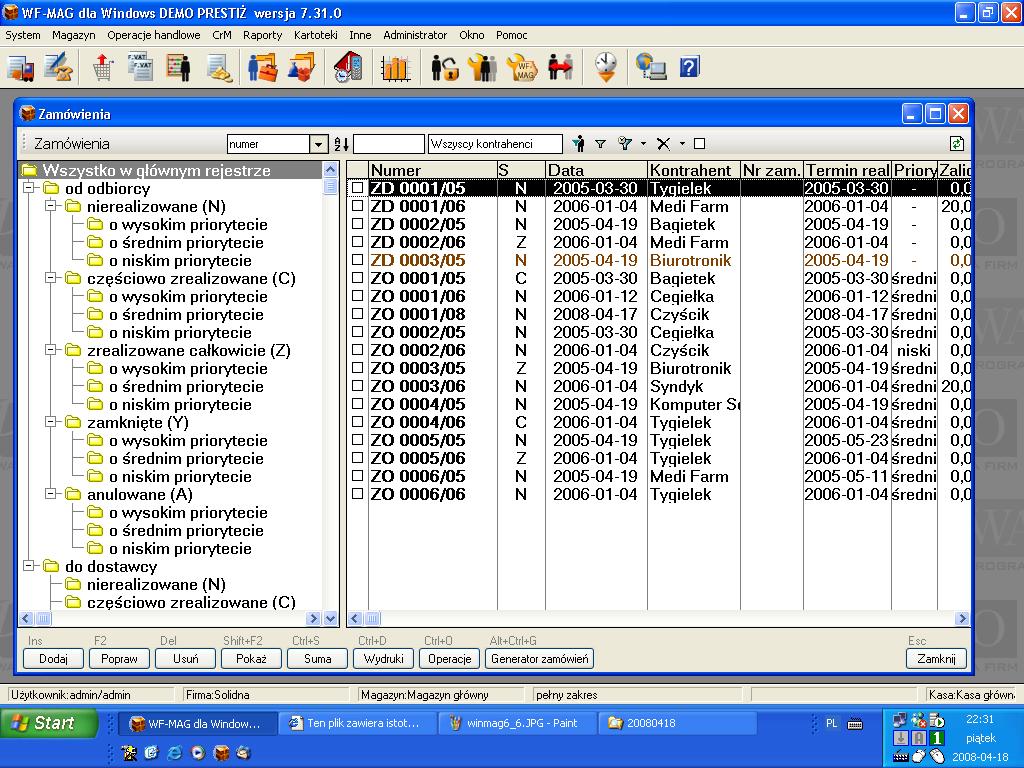
Task: Click in the search field beside the sort icon
Action: pyautogui.click(x=388, y=144)
